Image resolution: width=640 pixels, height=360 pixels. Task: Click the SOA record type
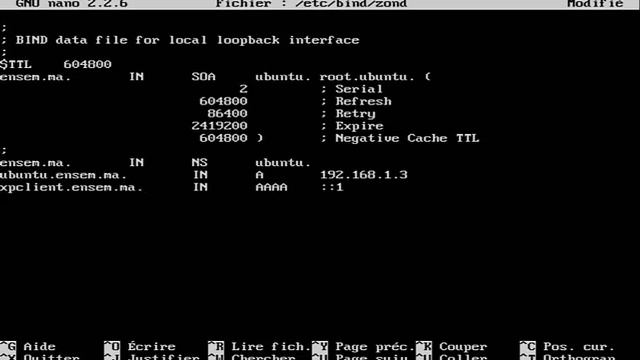tap(203, 77)
